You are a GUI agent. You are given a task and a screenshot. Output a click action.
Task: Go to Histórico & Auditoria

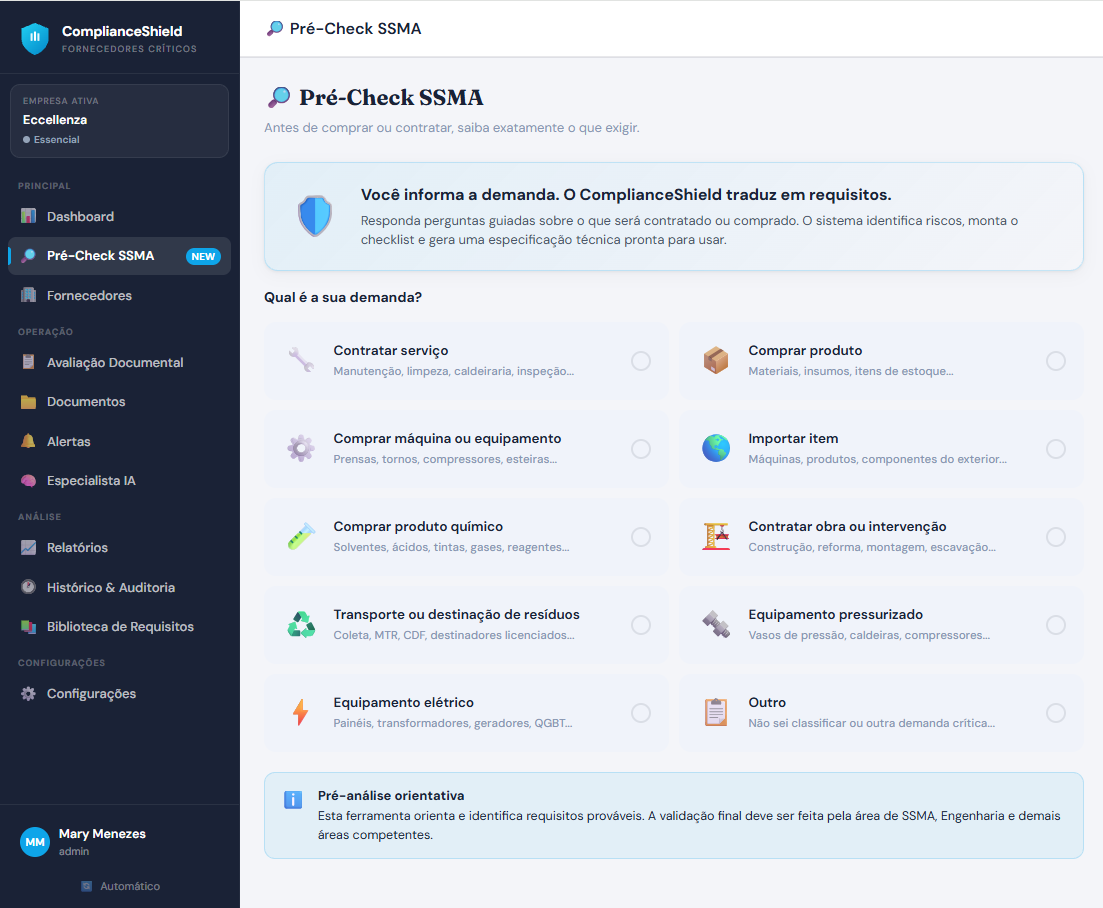coord(120,587)
